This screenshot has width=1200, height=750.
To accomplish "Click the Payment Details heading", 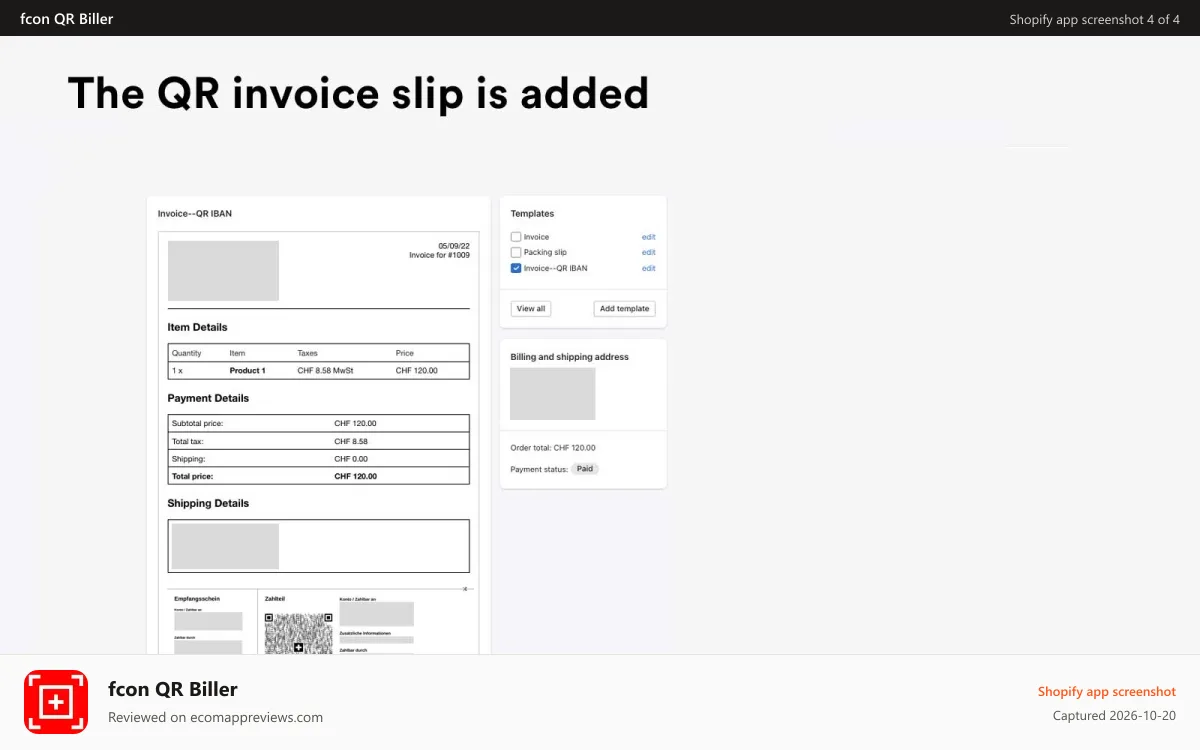I will pos(208,398).
